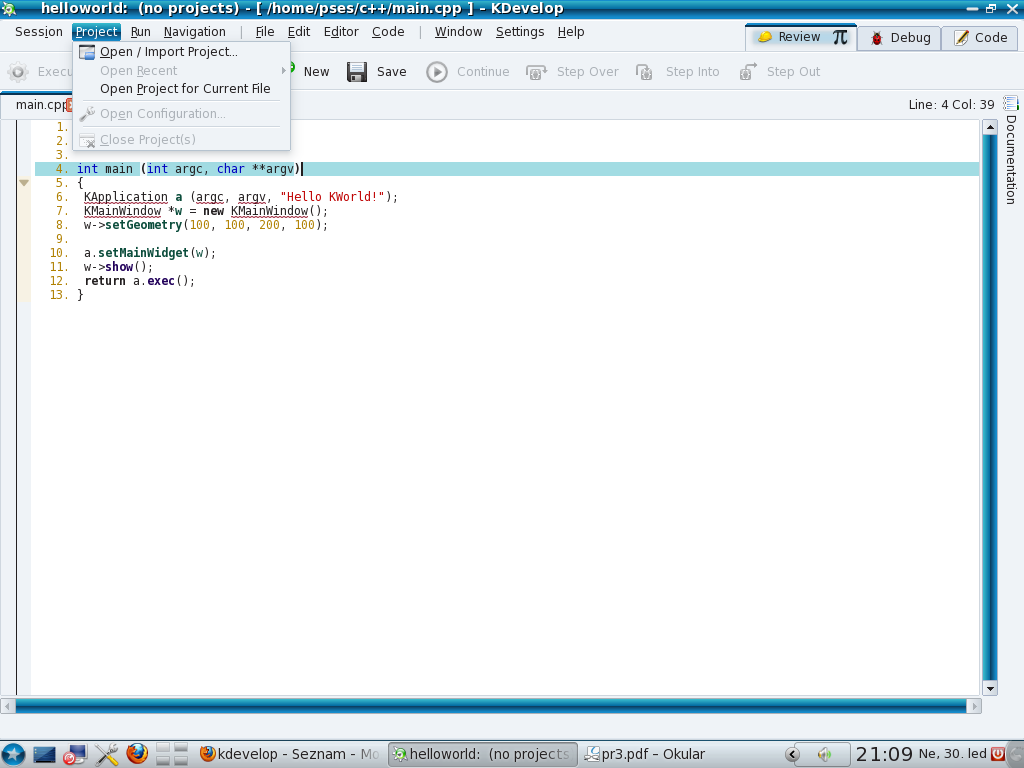Open the Window menu
This screenshot has width=1024, height=768.
tap(458, 32)
